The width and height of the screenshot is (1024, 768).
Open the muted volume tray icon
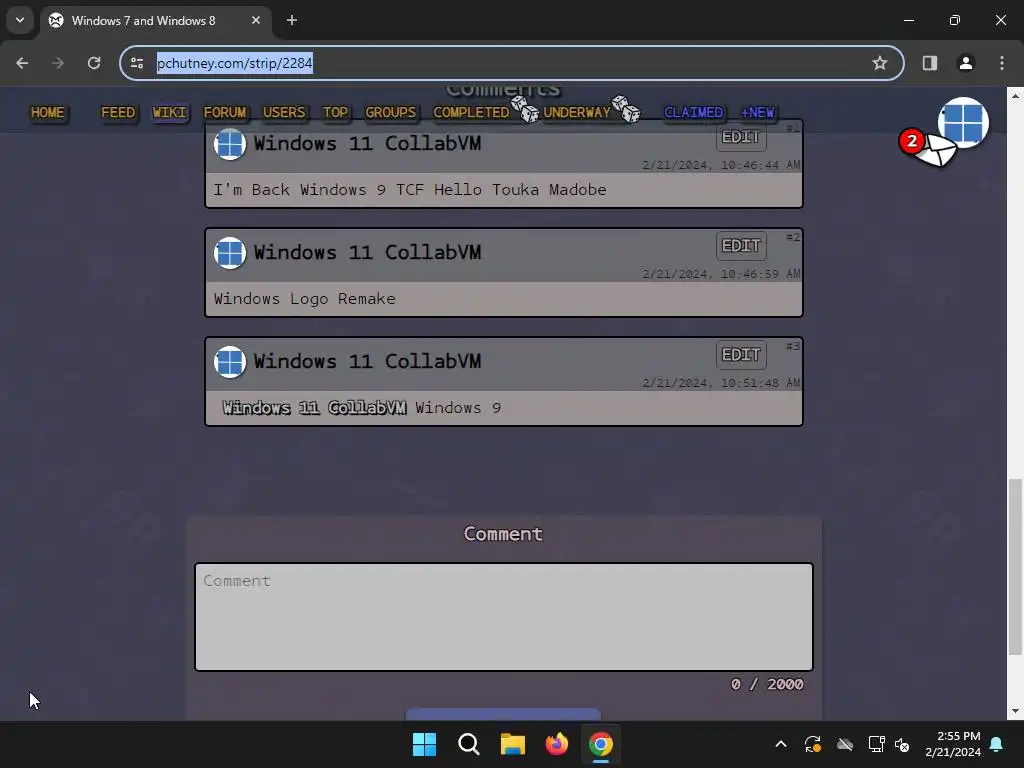pyautogui.click(x=903, y=744)
